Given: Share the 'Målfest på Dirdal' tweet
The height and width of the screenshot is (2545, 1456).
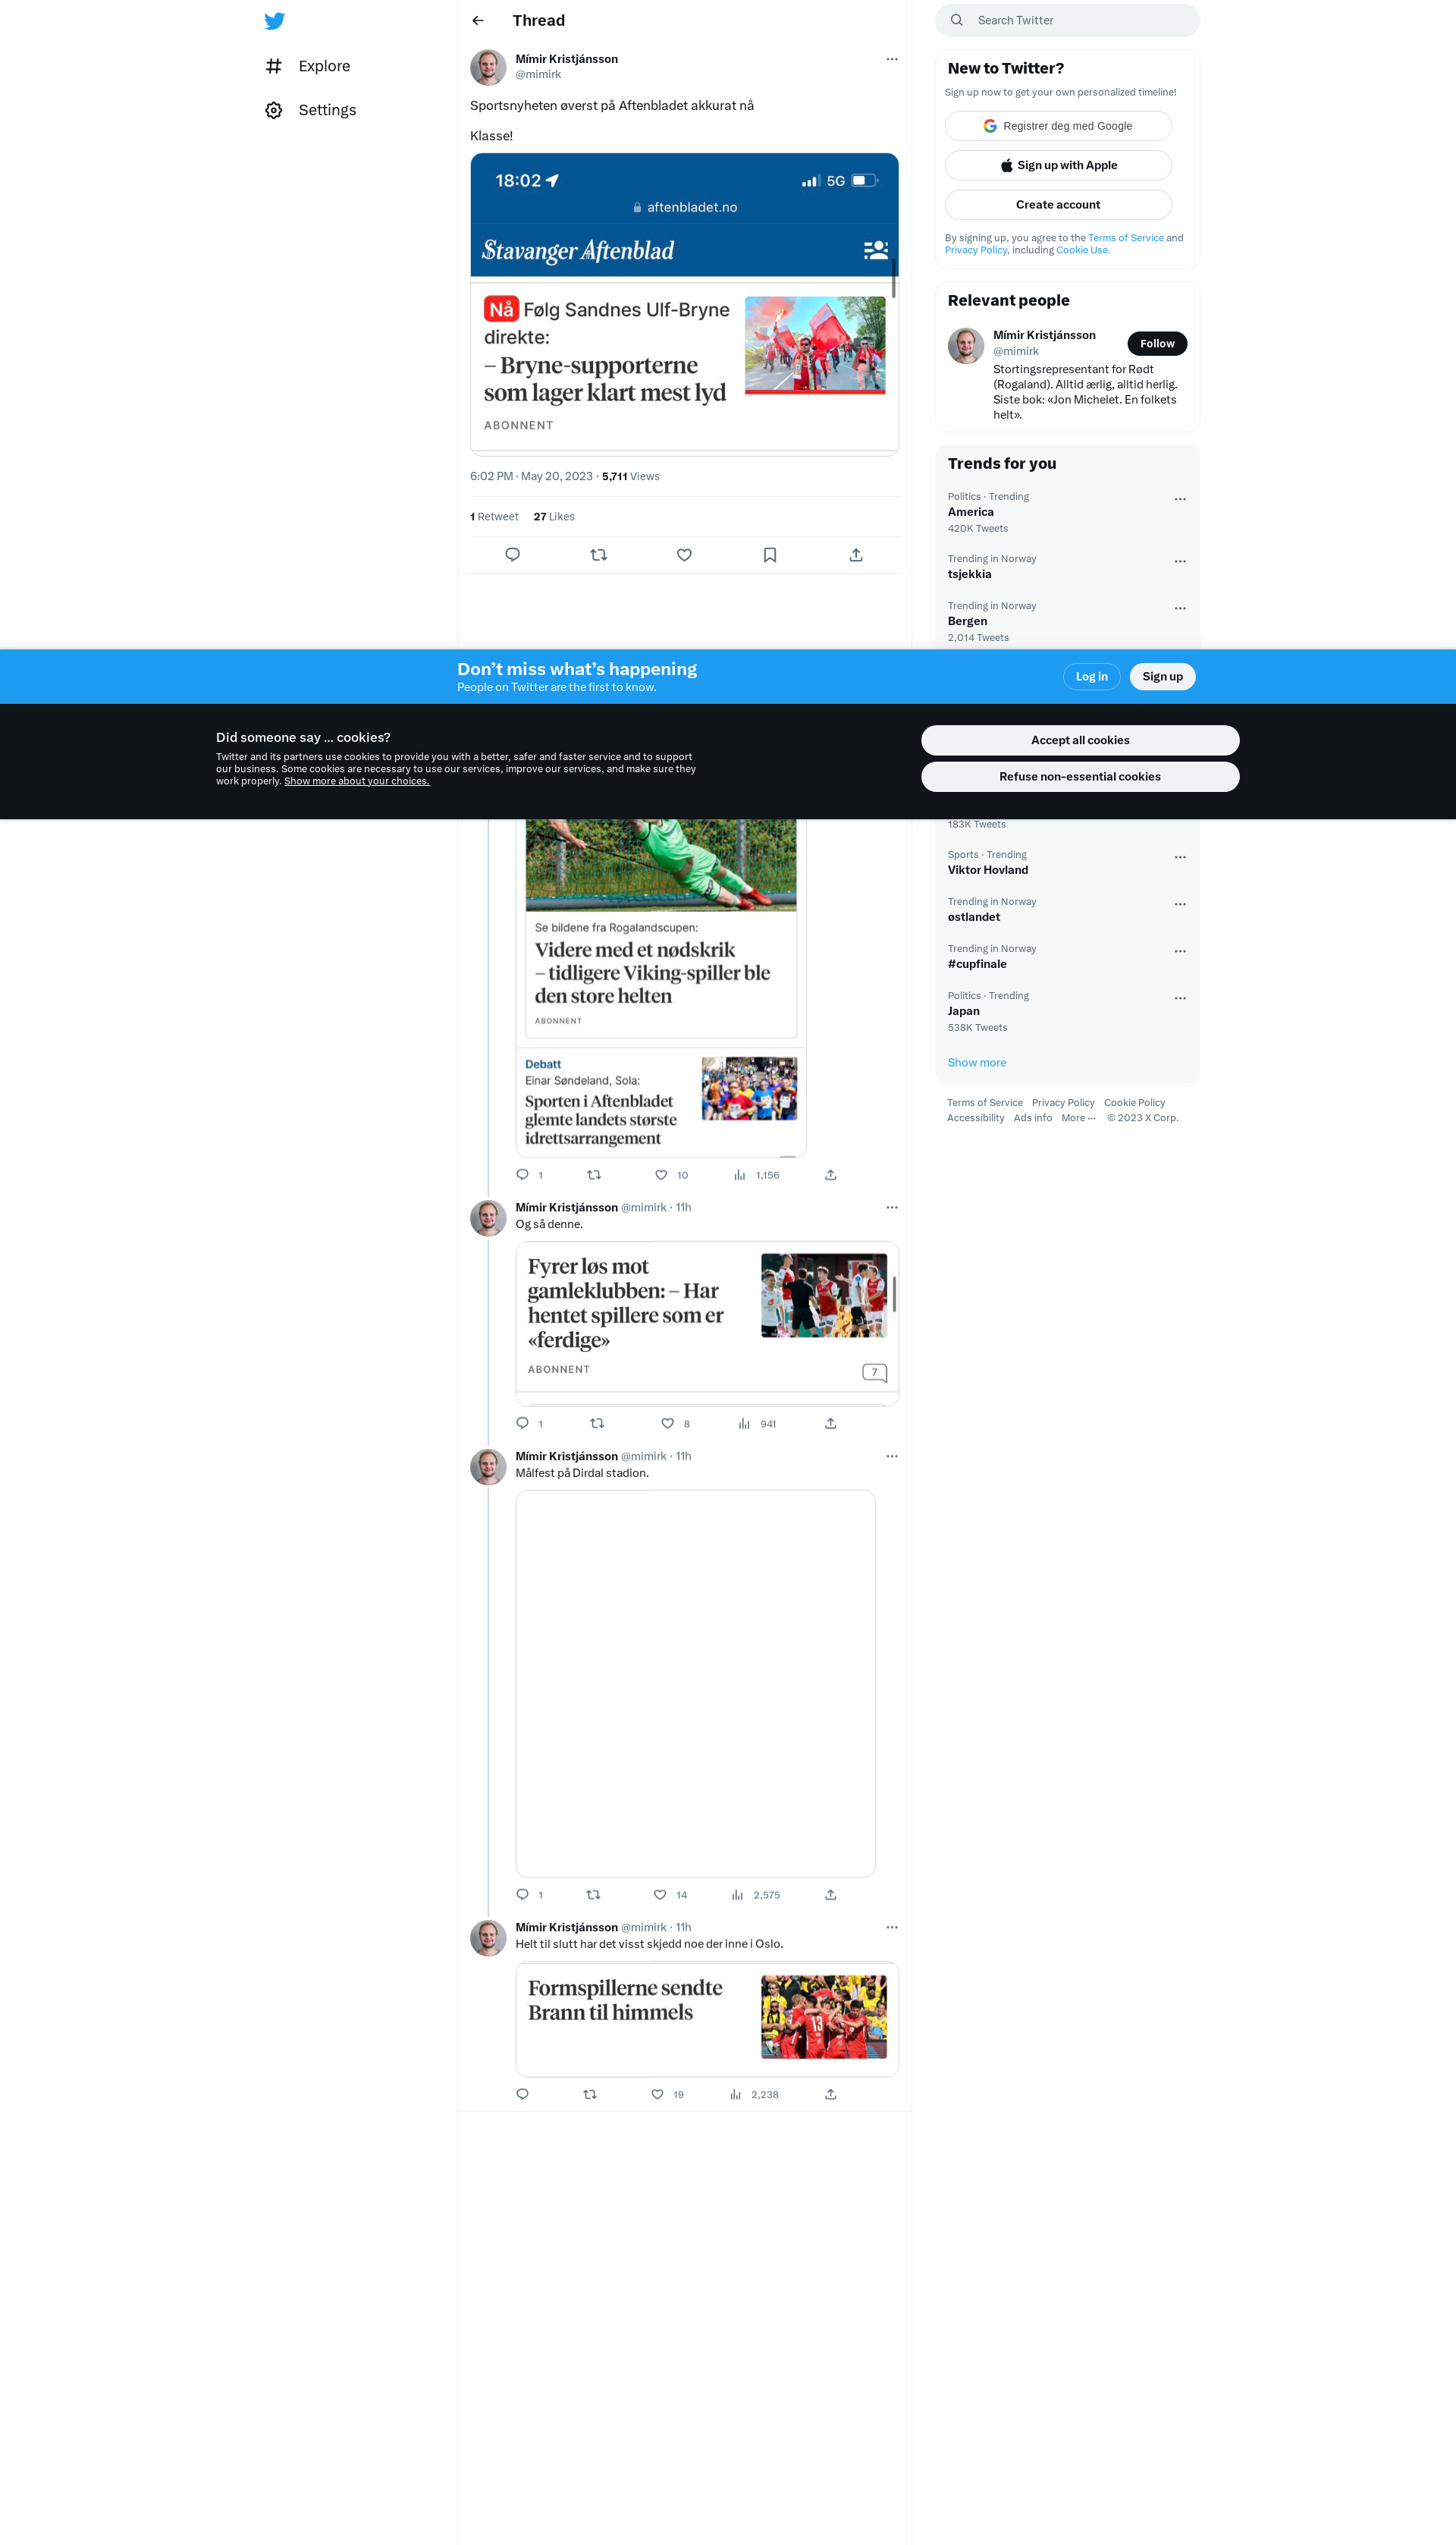Looking at the screenshot, I should pyautogui.click(x=830, y=1894).
